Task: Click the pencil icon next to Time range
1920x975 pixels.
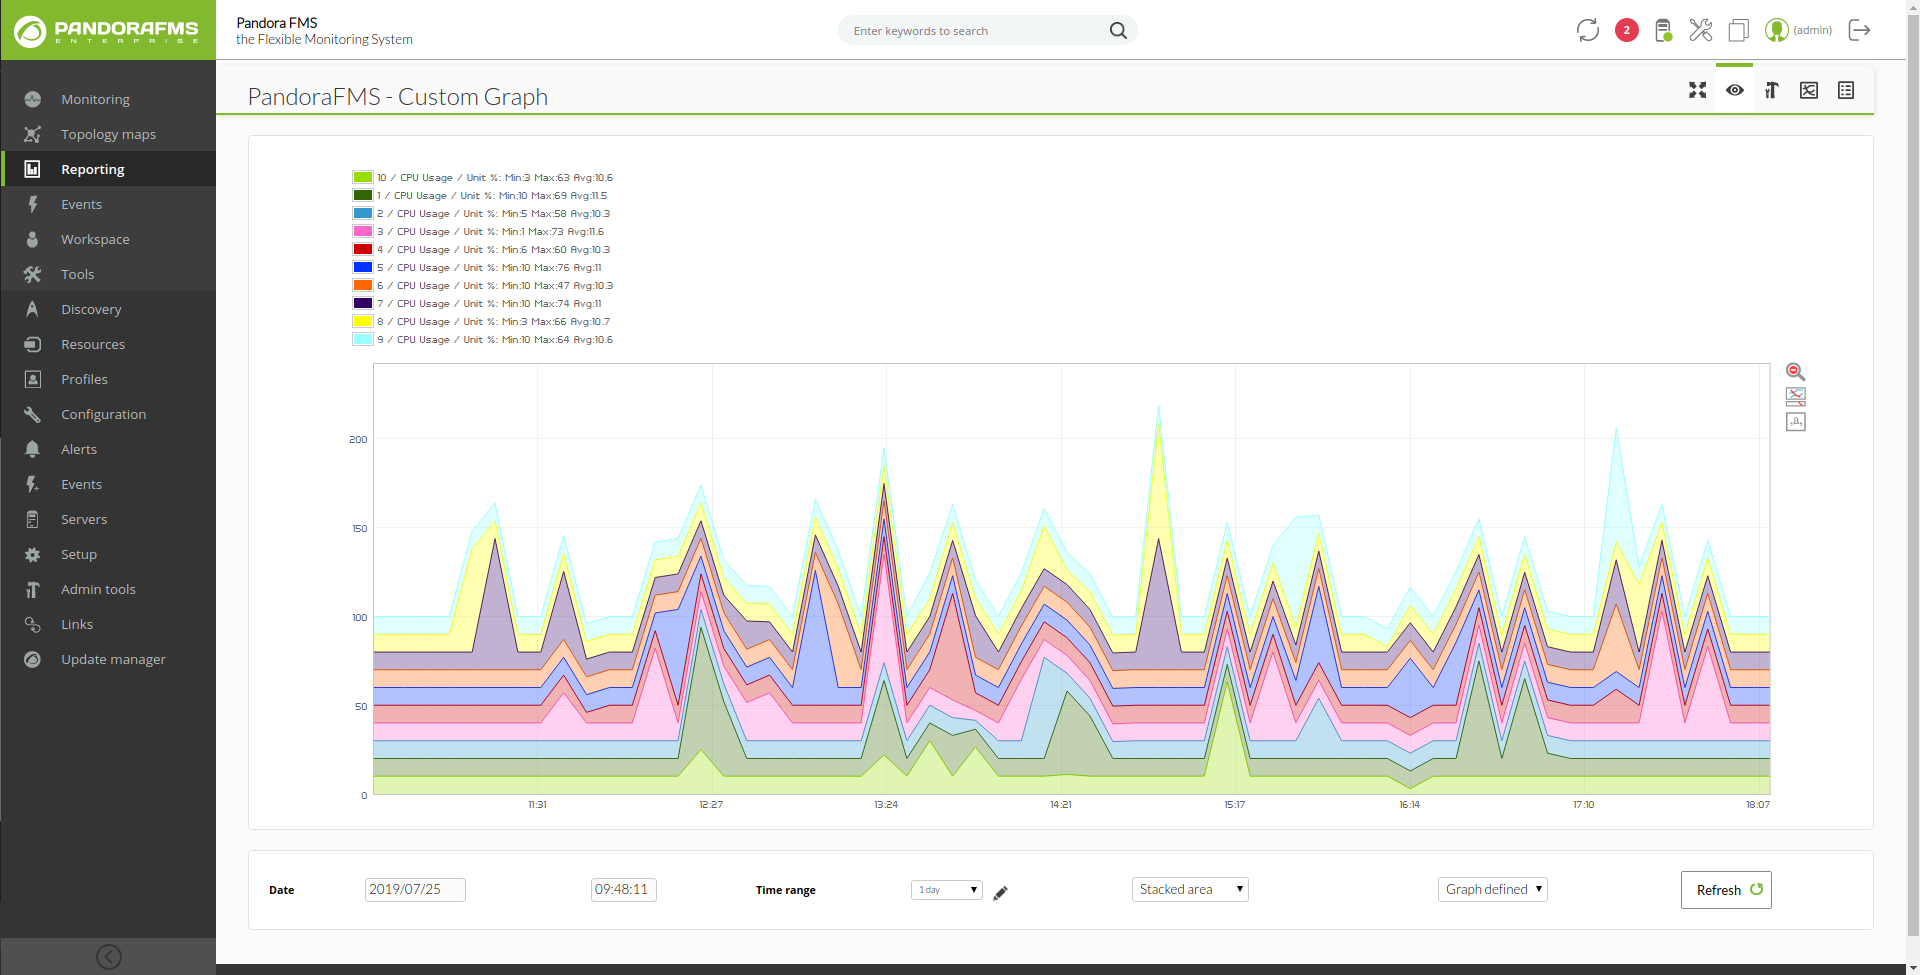Action: pyautogui.click(x=1001, y=892)
